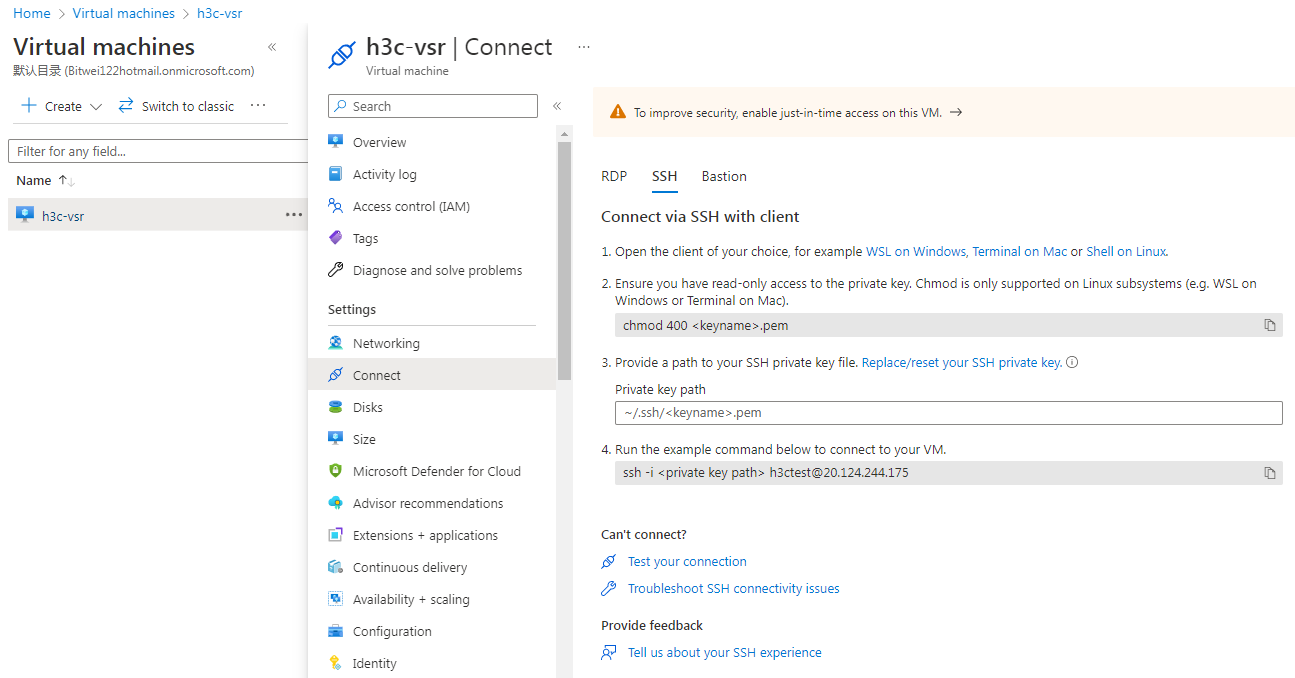Click the chmod 400 command text

pos(706,325)
